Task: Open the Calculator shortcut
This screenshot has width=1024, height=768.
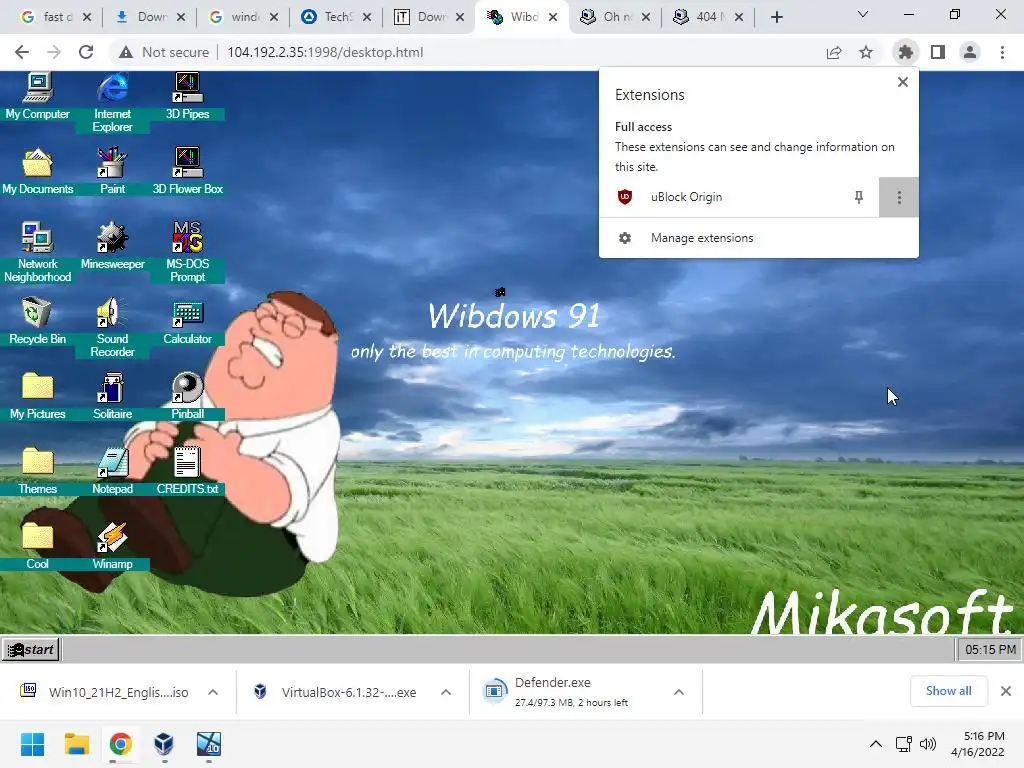Action: (x=187, y=321)
